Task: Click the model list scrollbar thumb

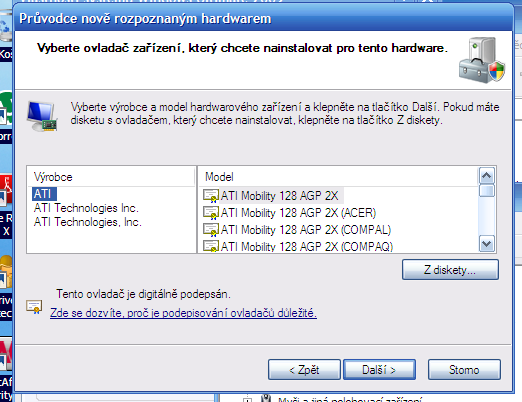Action: pyautogui.click(x=487, y=191)
